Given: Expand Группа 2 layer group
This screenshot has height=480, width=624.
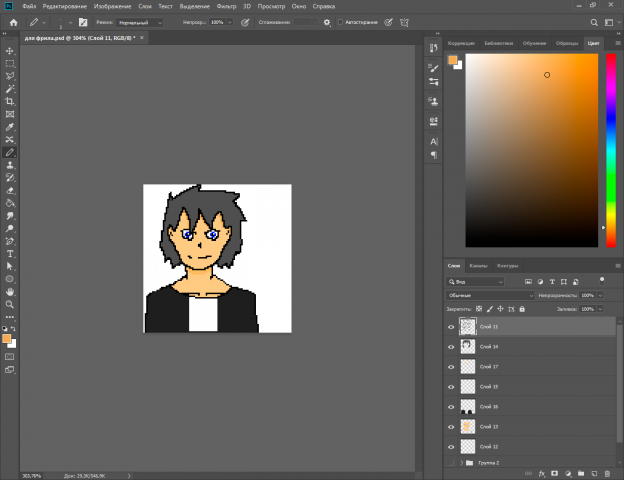Looking at the screenshot, I should (462, 463).
